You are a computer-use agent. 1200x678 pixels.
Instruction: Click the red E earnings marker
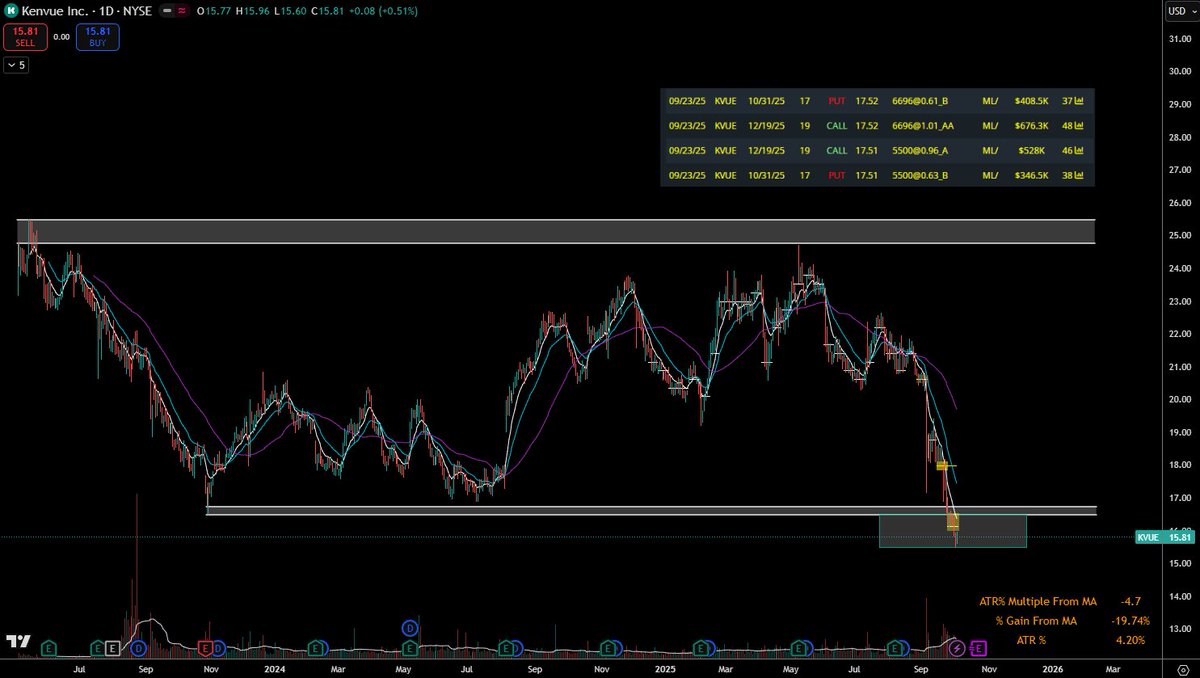(206, 648)
